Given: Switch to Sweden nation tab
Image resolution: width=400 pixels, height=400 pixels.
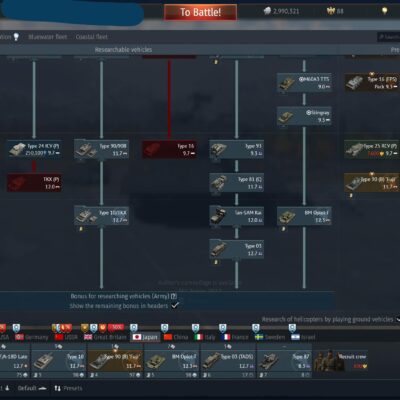Looking at the screenshot, I should tap(270, 337).
